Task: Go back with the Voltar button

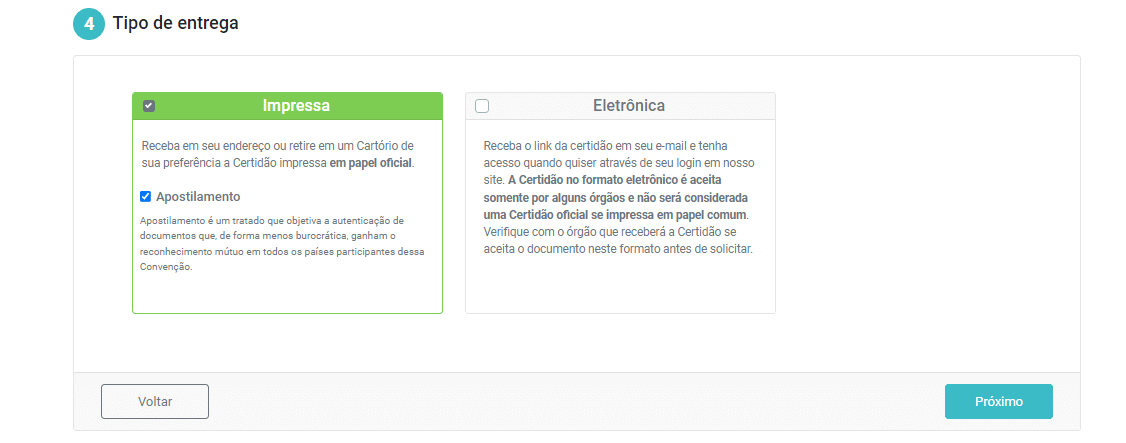Action: click(x=155, y=401)
